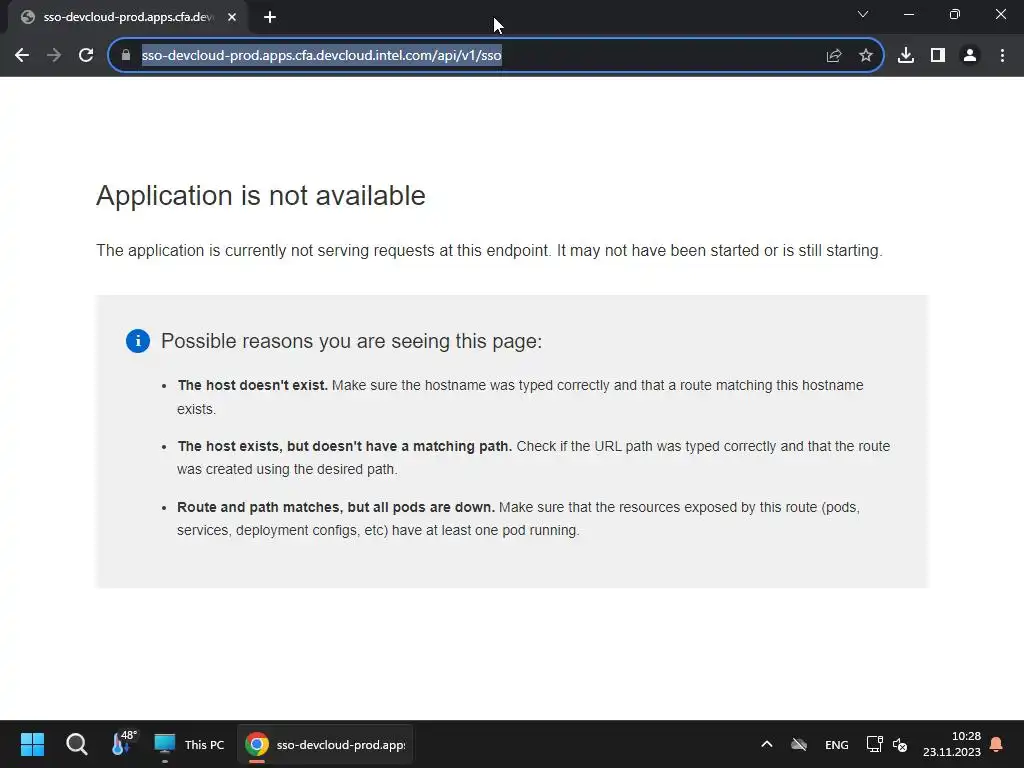Click 'Possible reasons you are seeing this page:' text

pyautogui.click(x=351, y=341)
